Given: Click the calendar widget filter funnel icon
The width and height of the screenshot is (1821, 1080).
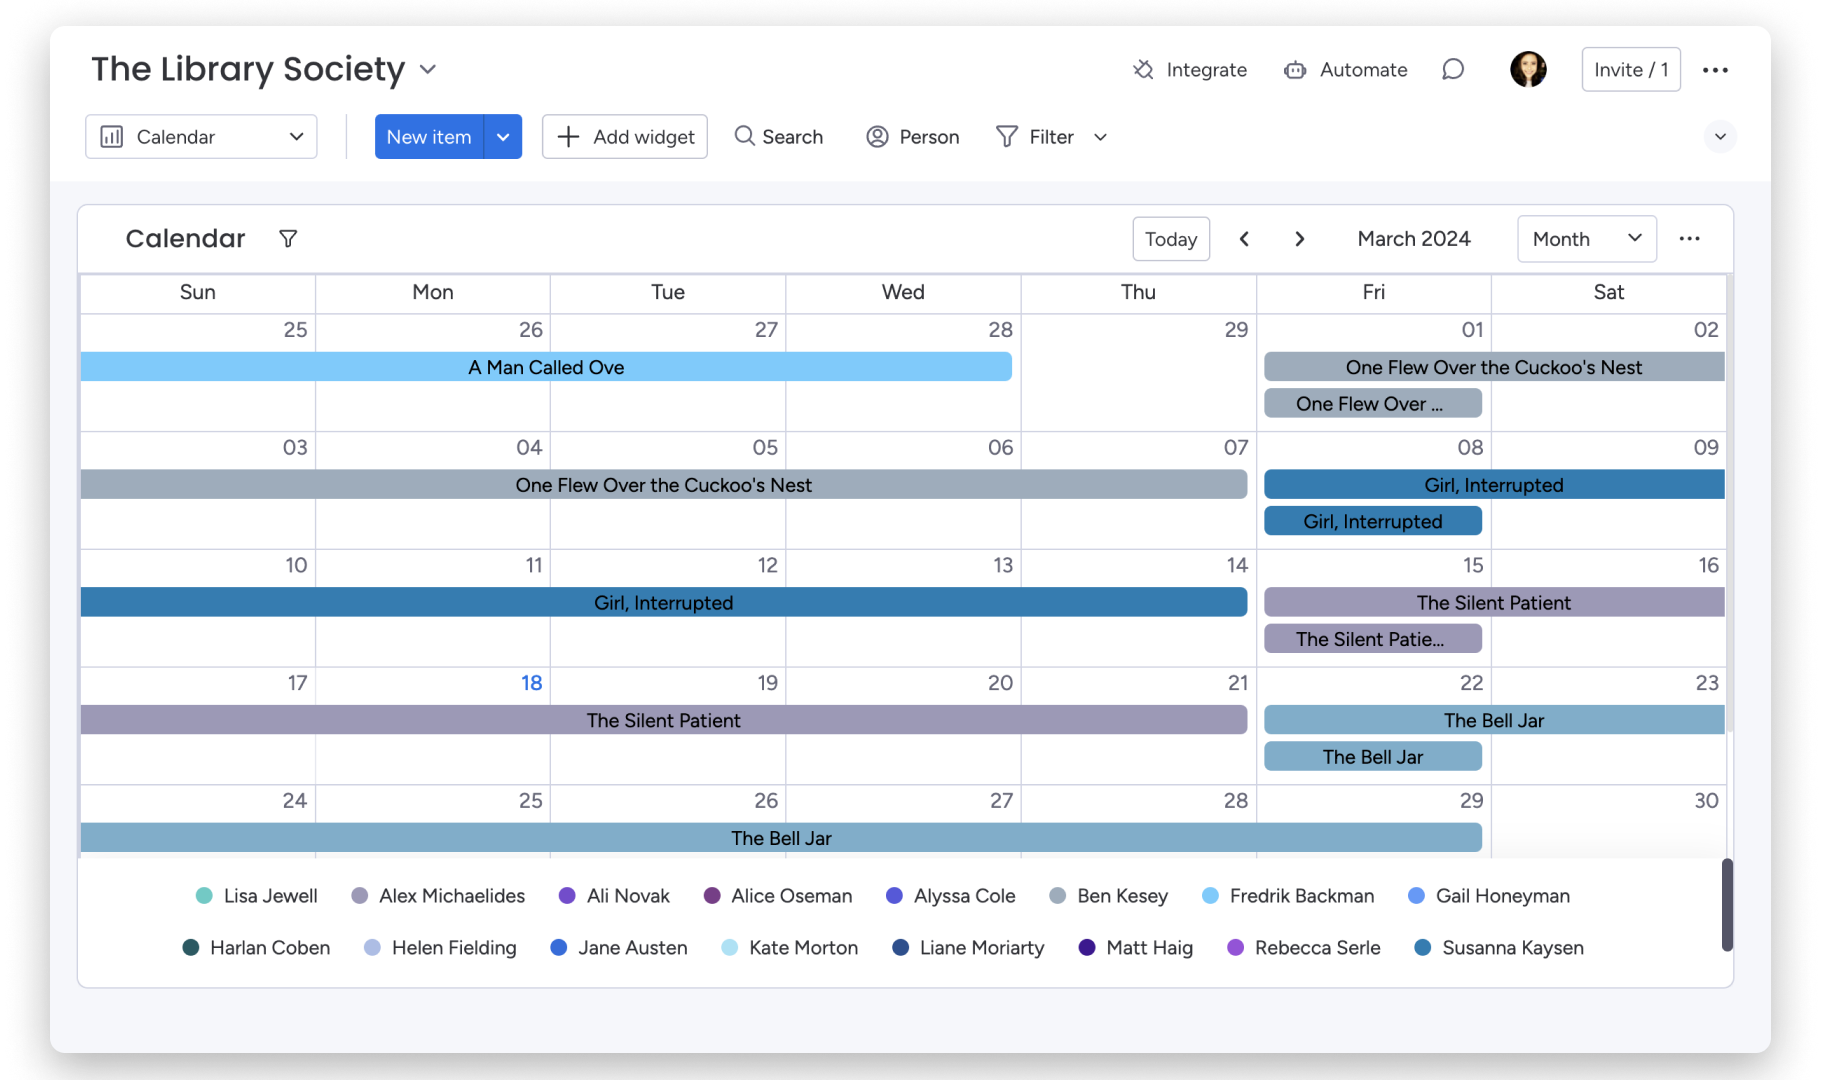Looking at the screenshot, I should (288, 238).
